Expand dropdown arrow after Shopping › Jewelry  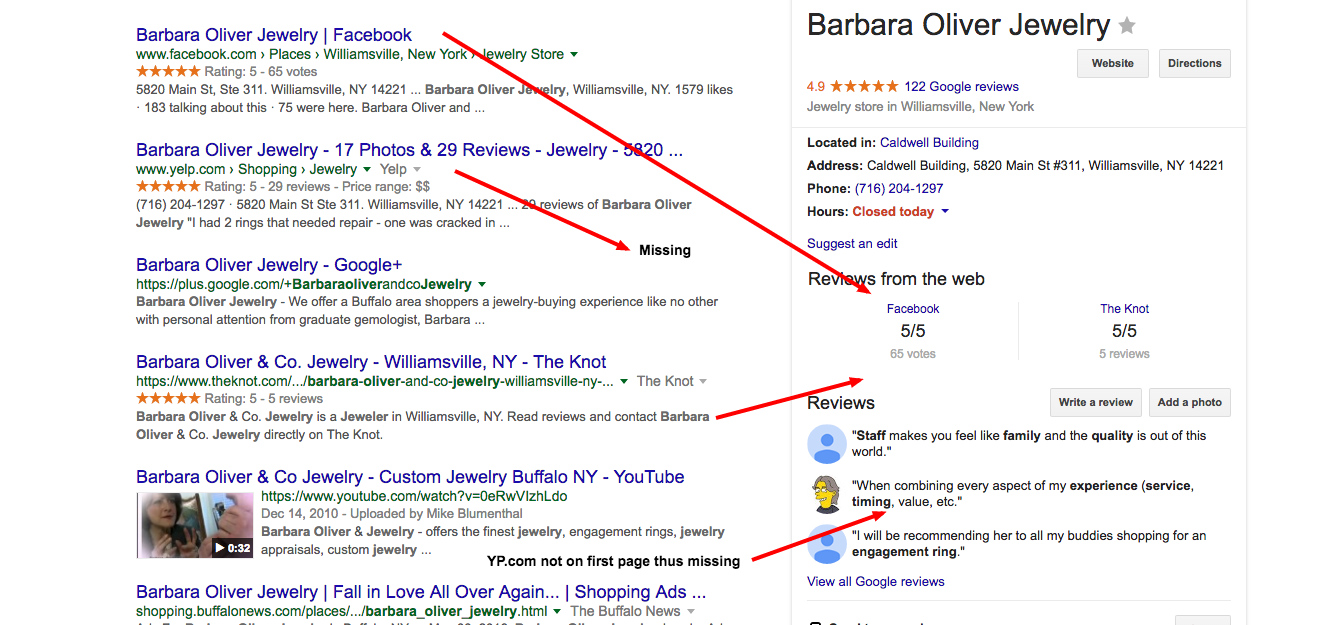(x=367, y=170)
